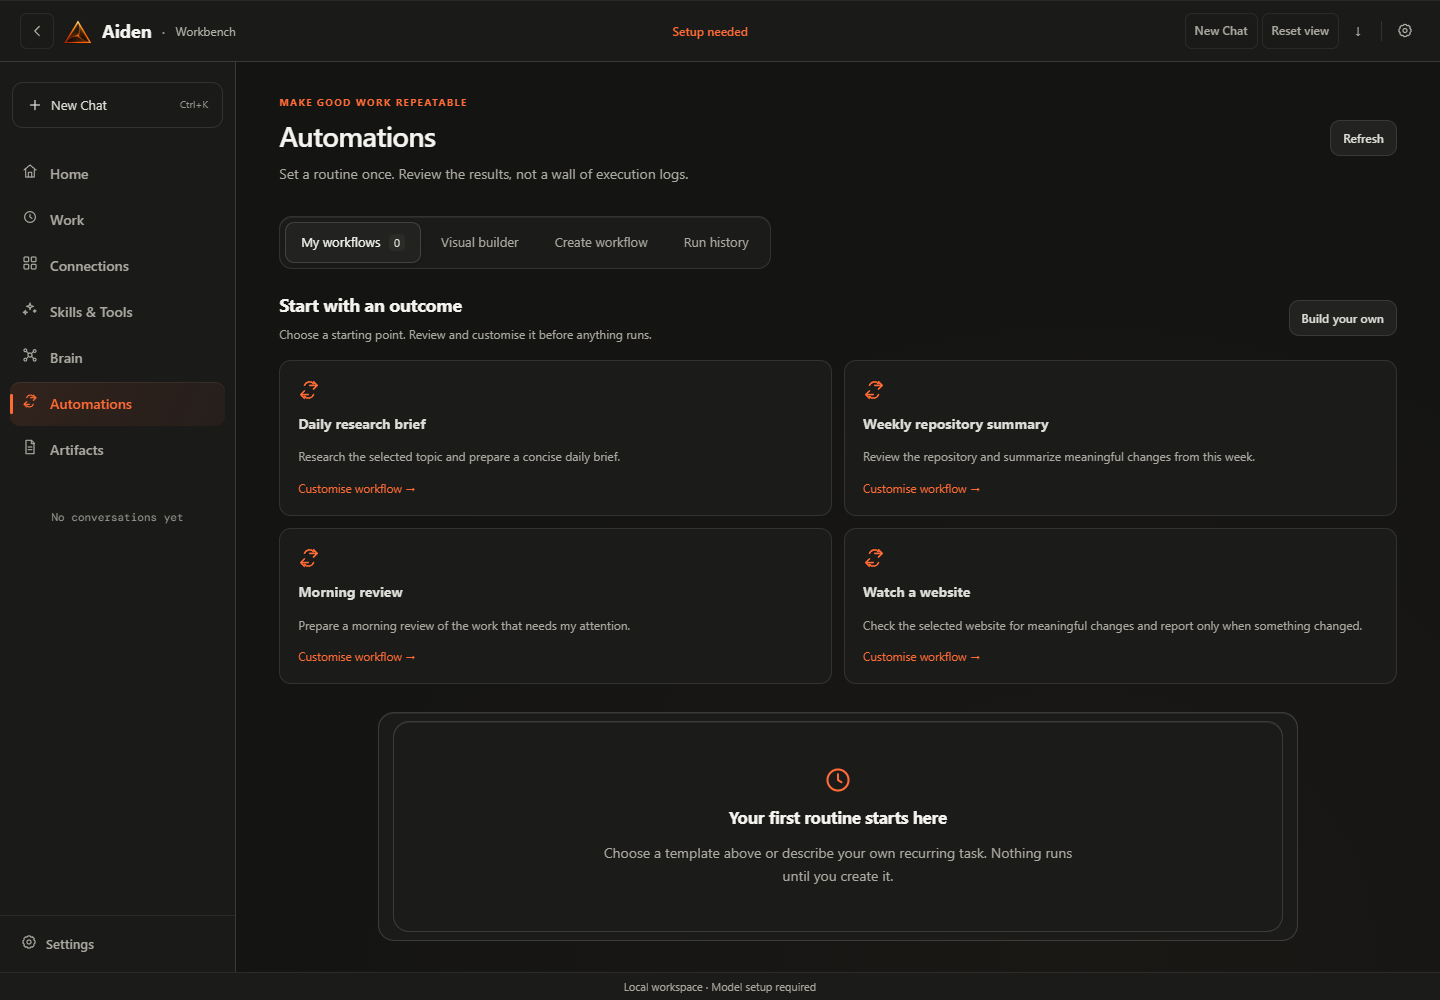The image size is (1440, 1000).
Task: Click the loop icon on Watch a website card
Action: [874, 558]
